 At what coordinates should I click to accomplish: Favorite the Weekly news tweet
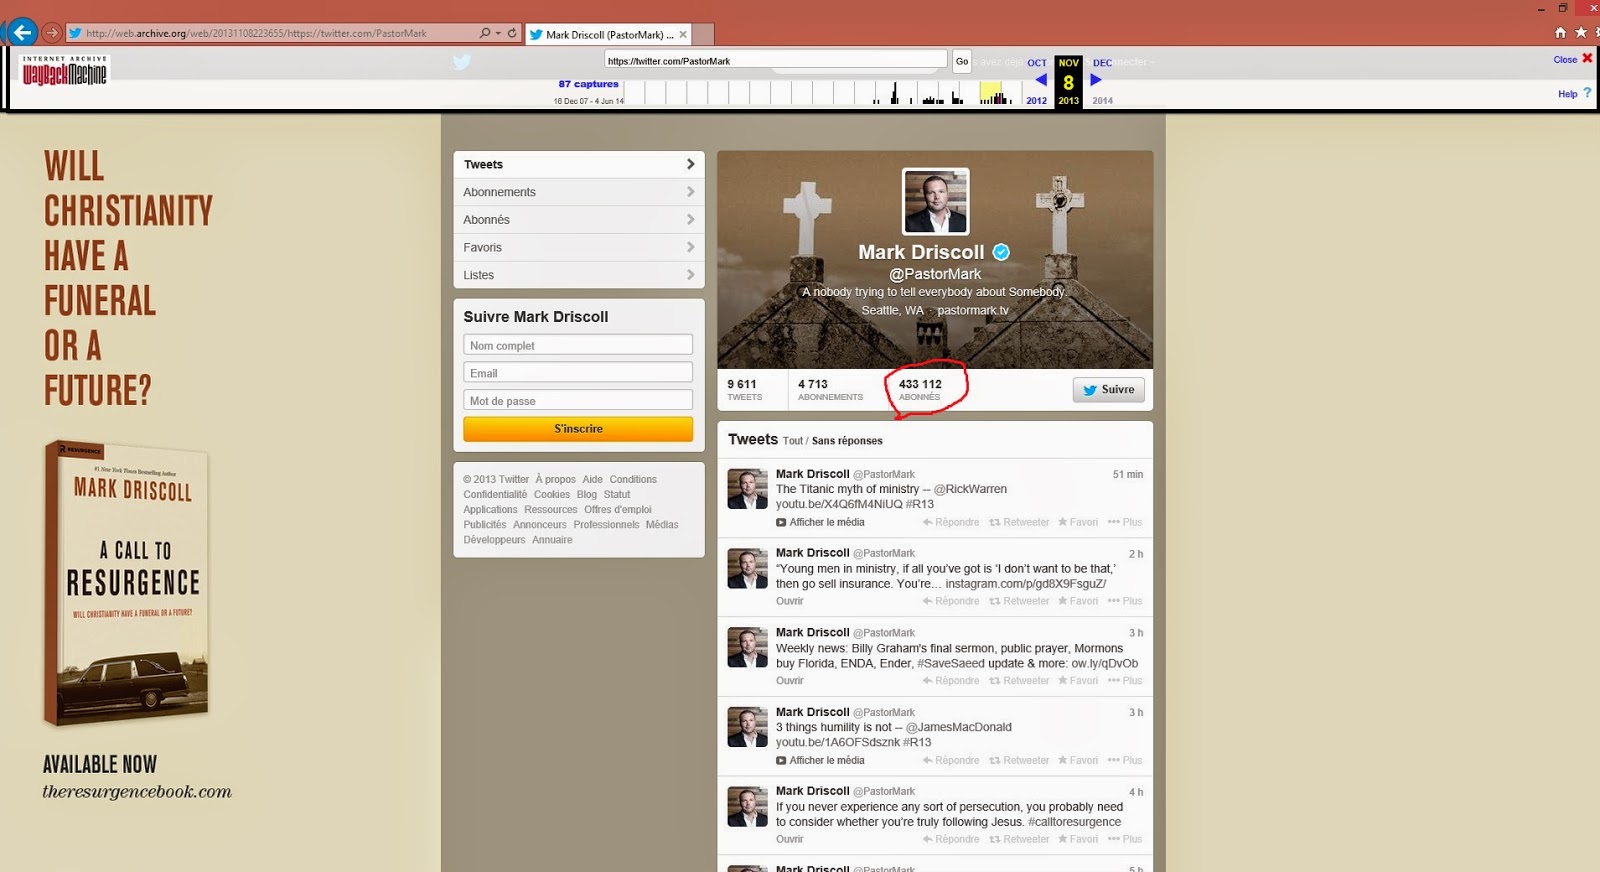[1078, 681]
